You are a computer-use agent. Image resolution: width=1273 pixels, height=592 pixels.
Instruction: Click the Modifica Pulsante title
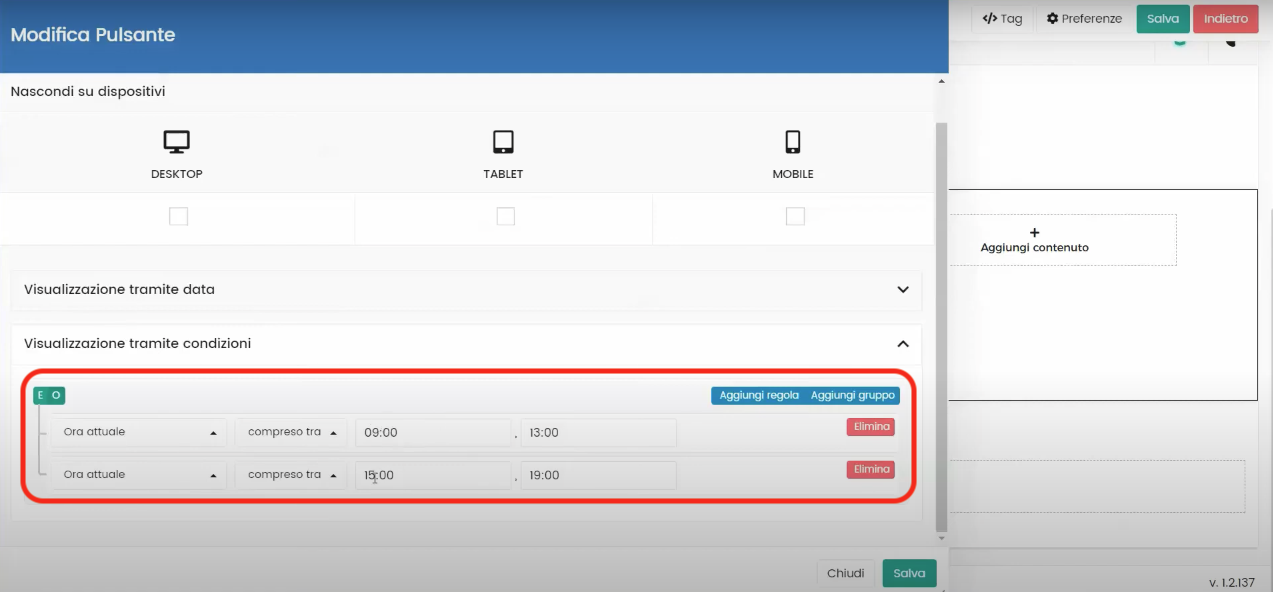pos(93,35)
